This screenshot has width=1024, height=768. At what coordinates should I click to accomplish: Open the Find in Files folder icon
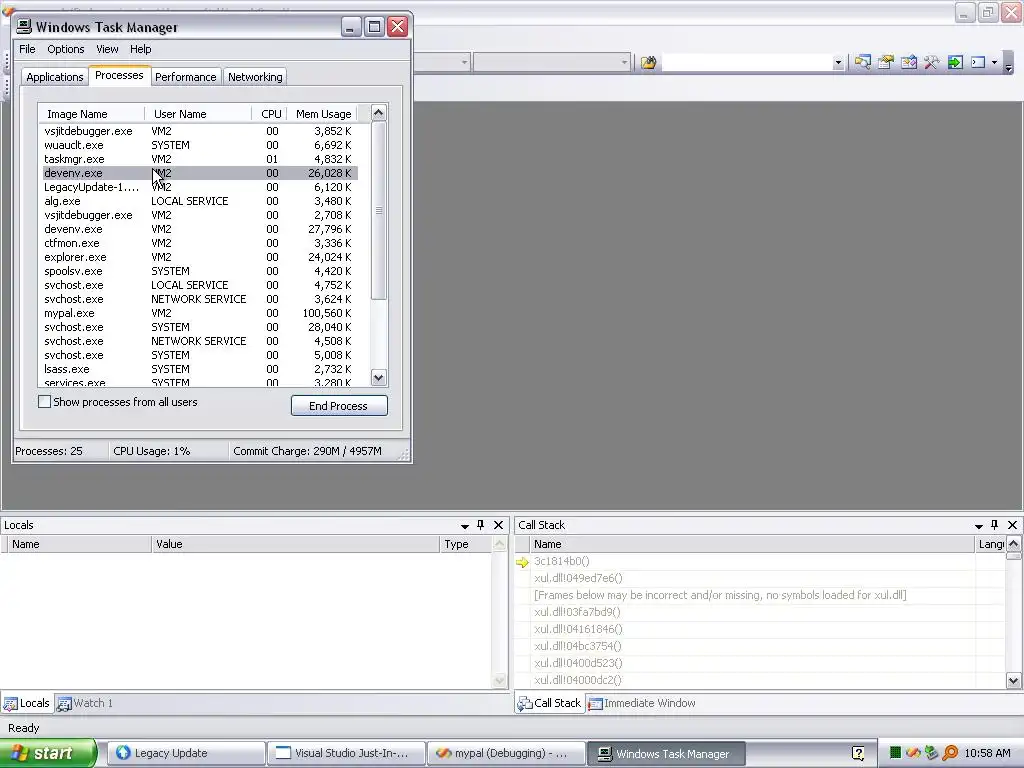coord(648,63)
